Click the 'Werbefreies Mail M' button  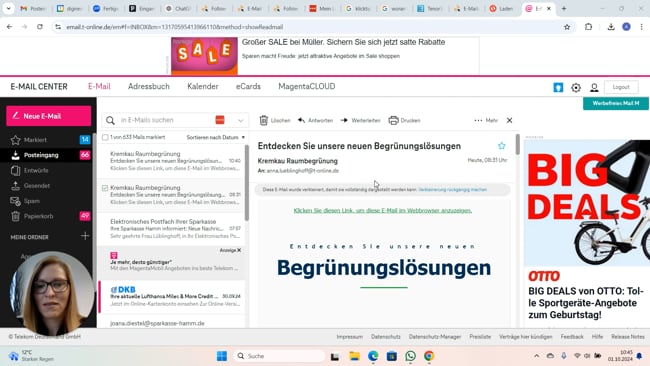point(616,103)
